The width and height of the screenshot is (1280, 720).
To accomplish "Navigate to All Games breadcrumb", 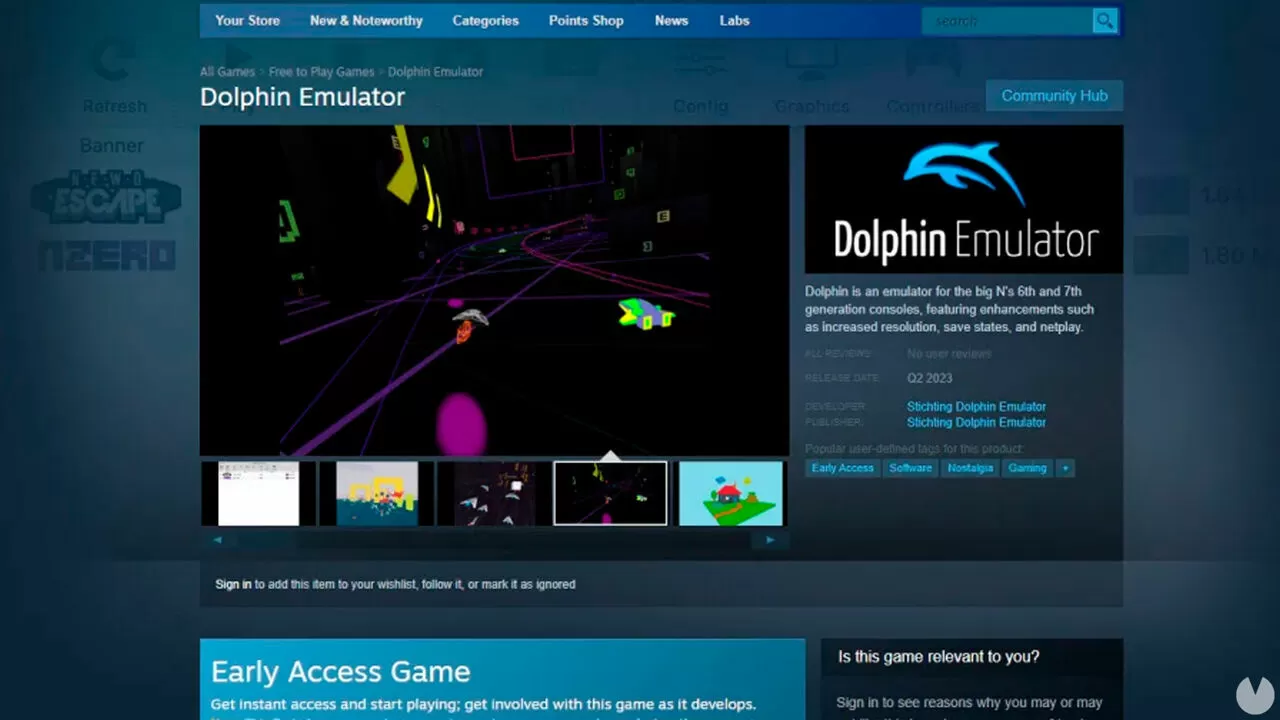I will 227,71.
